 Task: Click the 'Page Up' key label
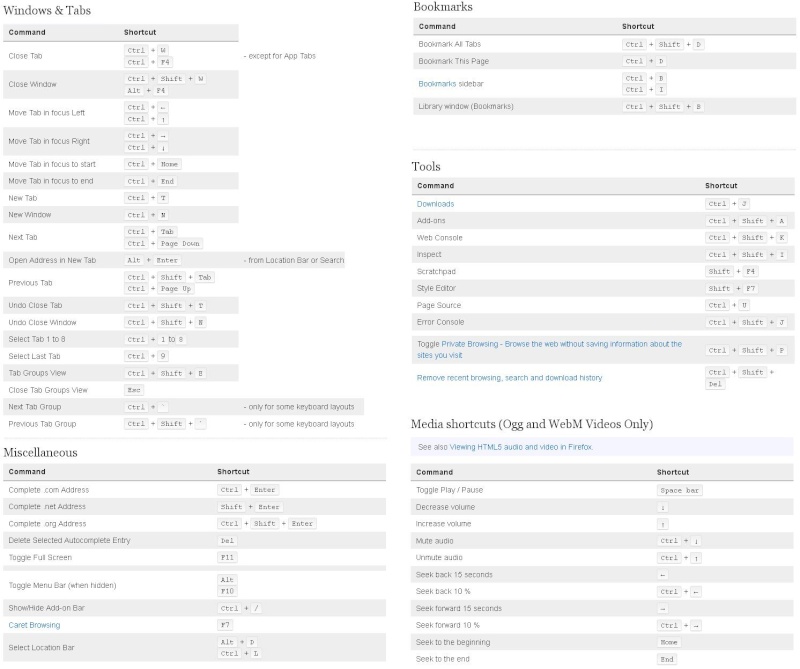(176, 289)
